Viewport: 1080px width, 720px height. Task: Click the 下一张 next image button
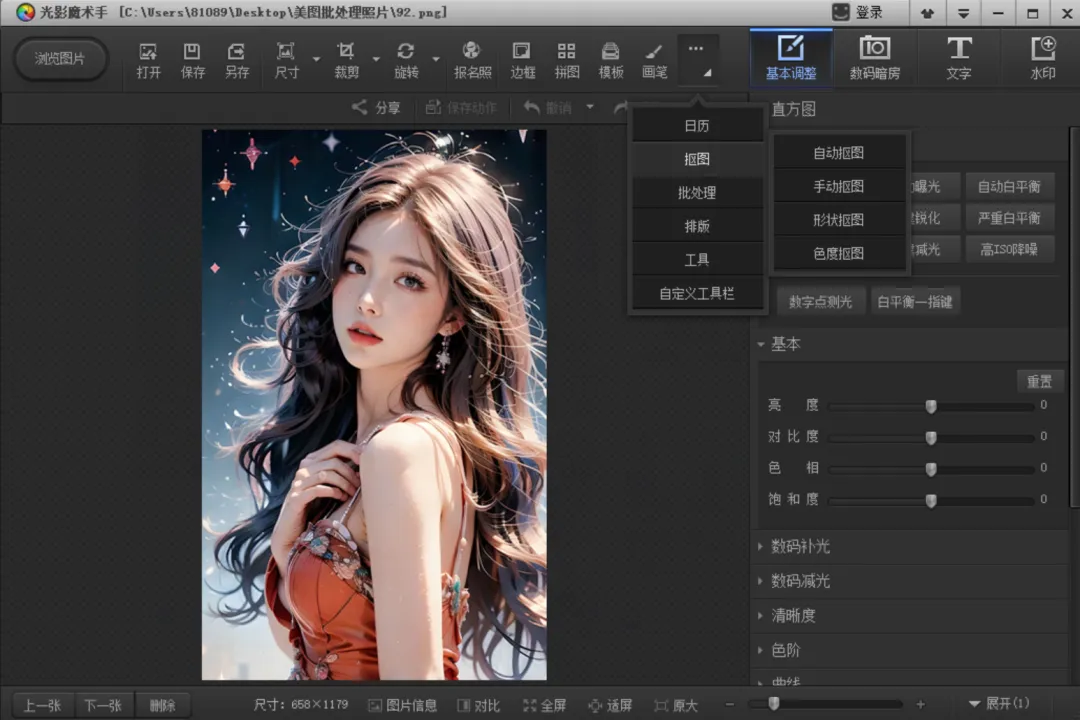click(103, 705)
